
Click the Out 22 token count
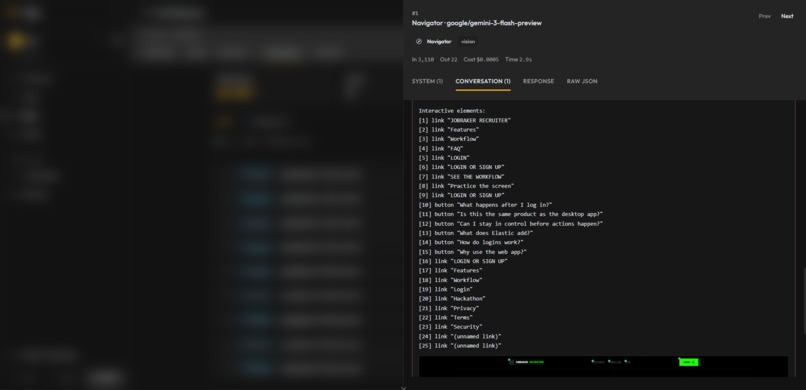[448, 60]
